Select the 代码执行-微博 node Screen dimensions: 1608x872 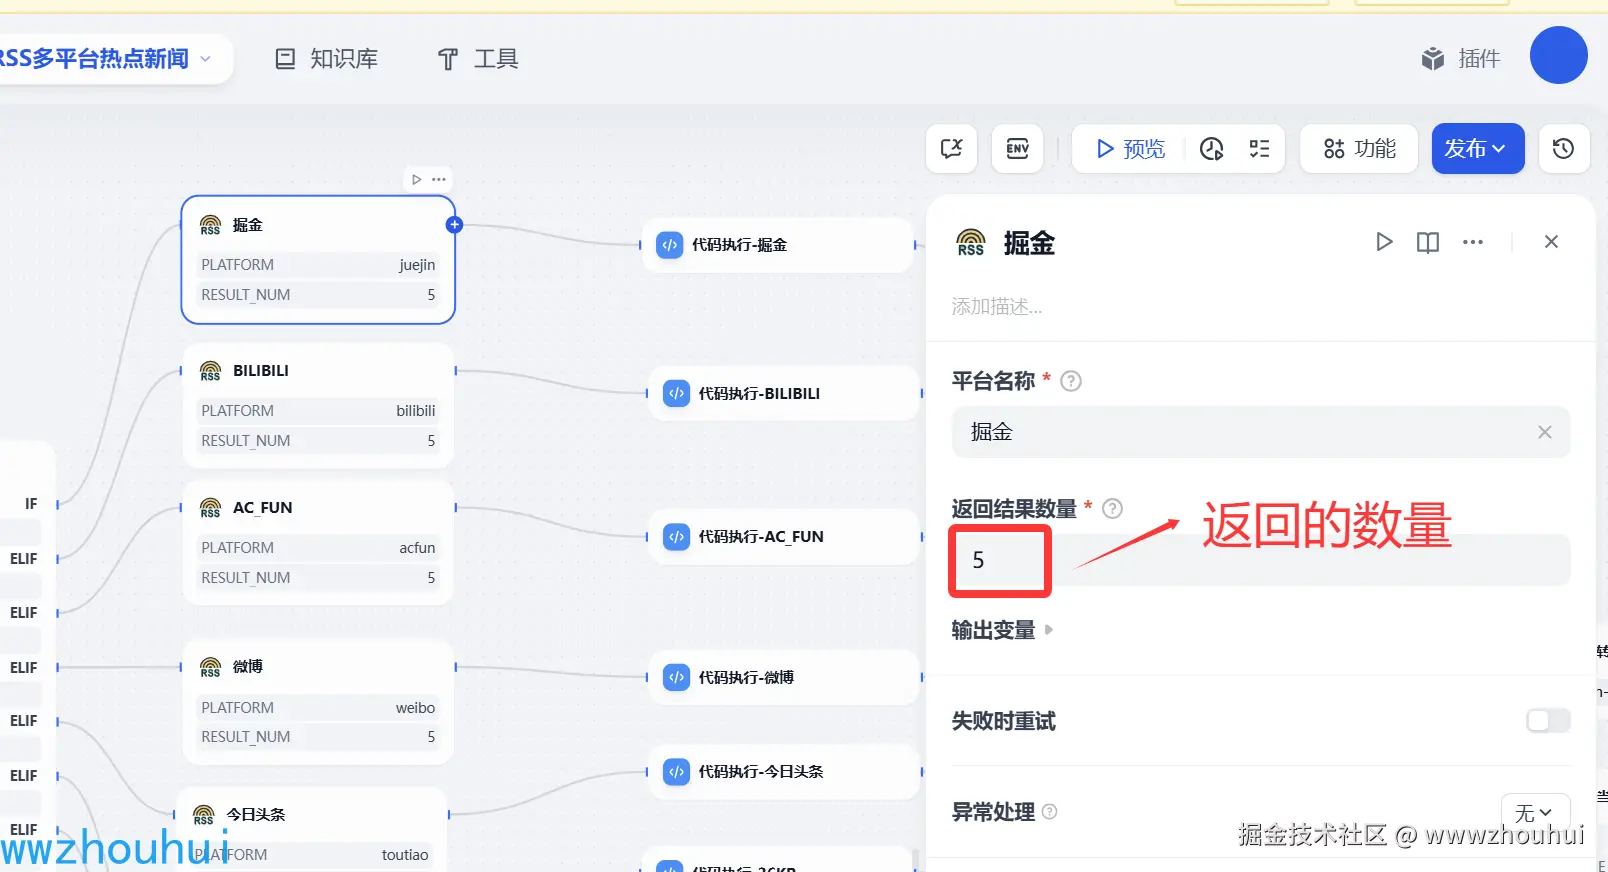(x=784, y=678)
